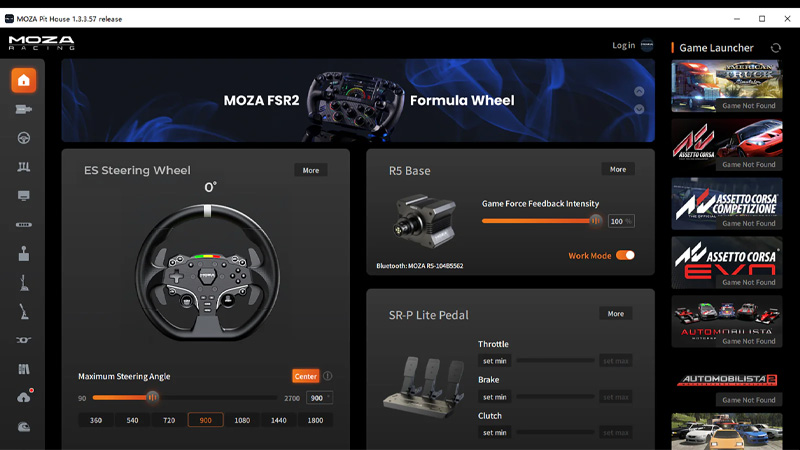800x450 pixels.
Task: Click the Throttle calibration bar
Action: [x=555, y=361]
